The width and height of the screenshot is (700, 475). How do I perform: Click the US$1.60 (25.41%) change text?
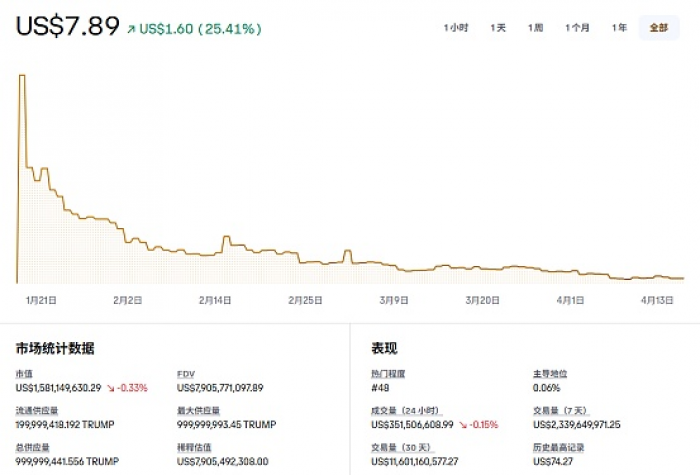pos(200,29)
